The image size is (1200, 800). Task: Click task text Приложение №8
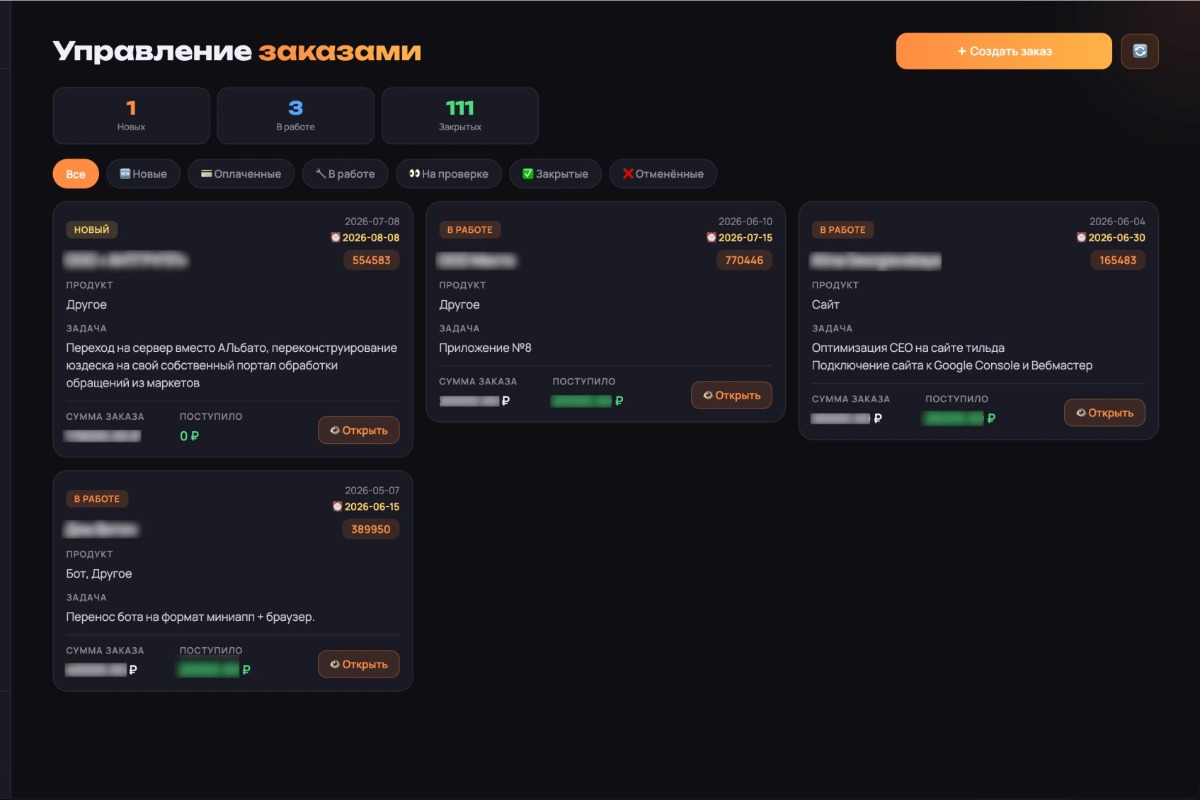(486, 348)
